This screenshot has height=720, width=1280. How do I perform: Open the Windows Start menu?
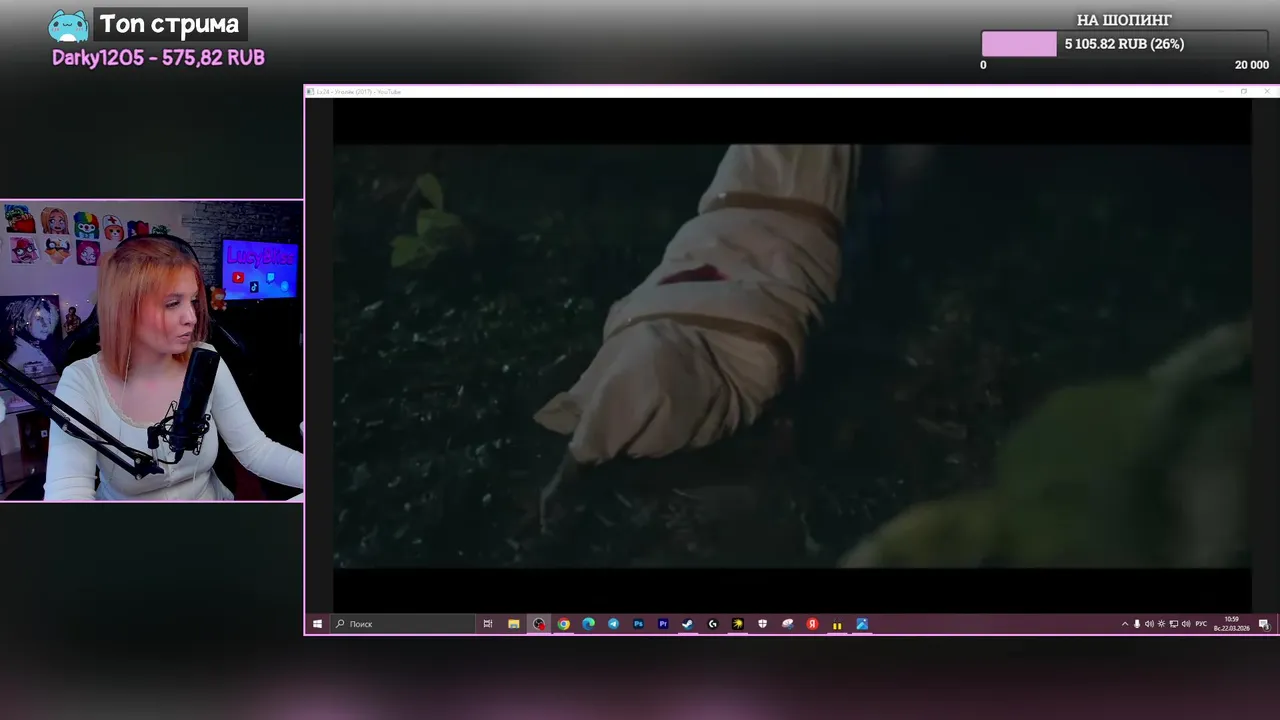coord(317,624)
